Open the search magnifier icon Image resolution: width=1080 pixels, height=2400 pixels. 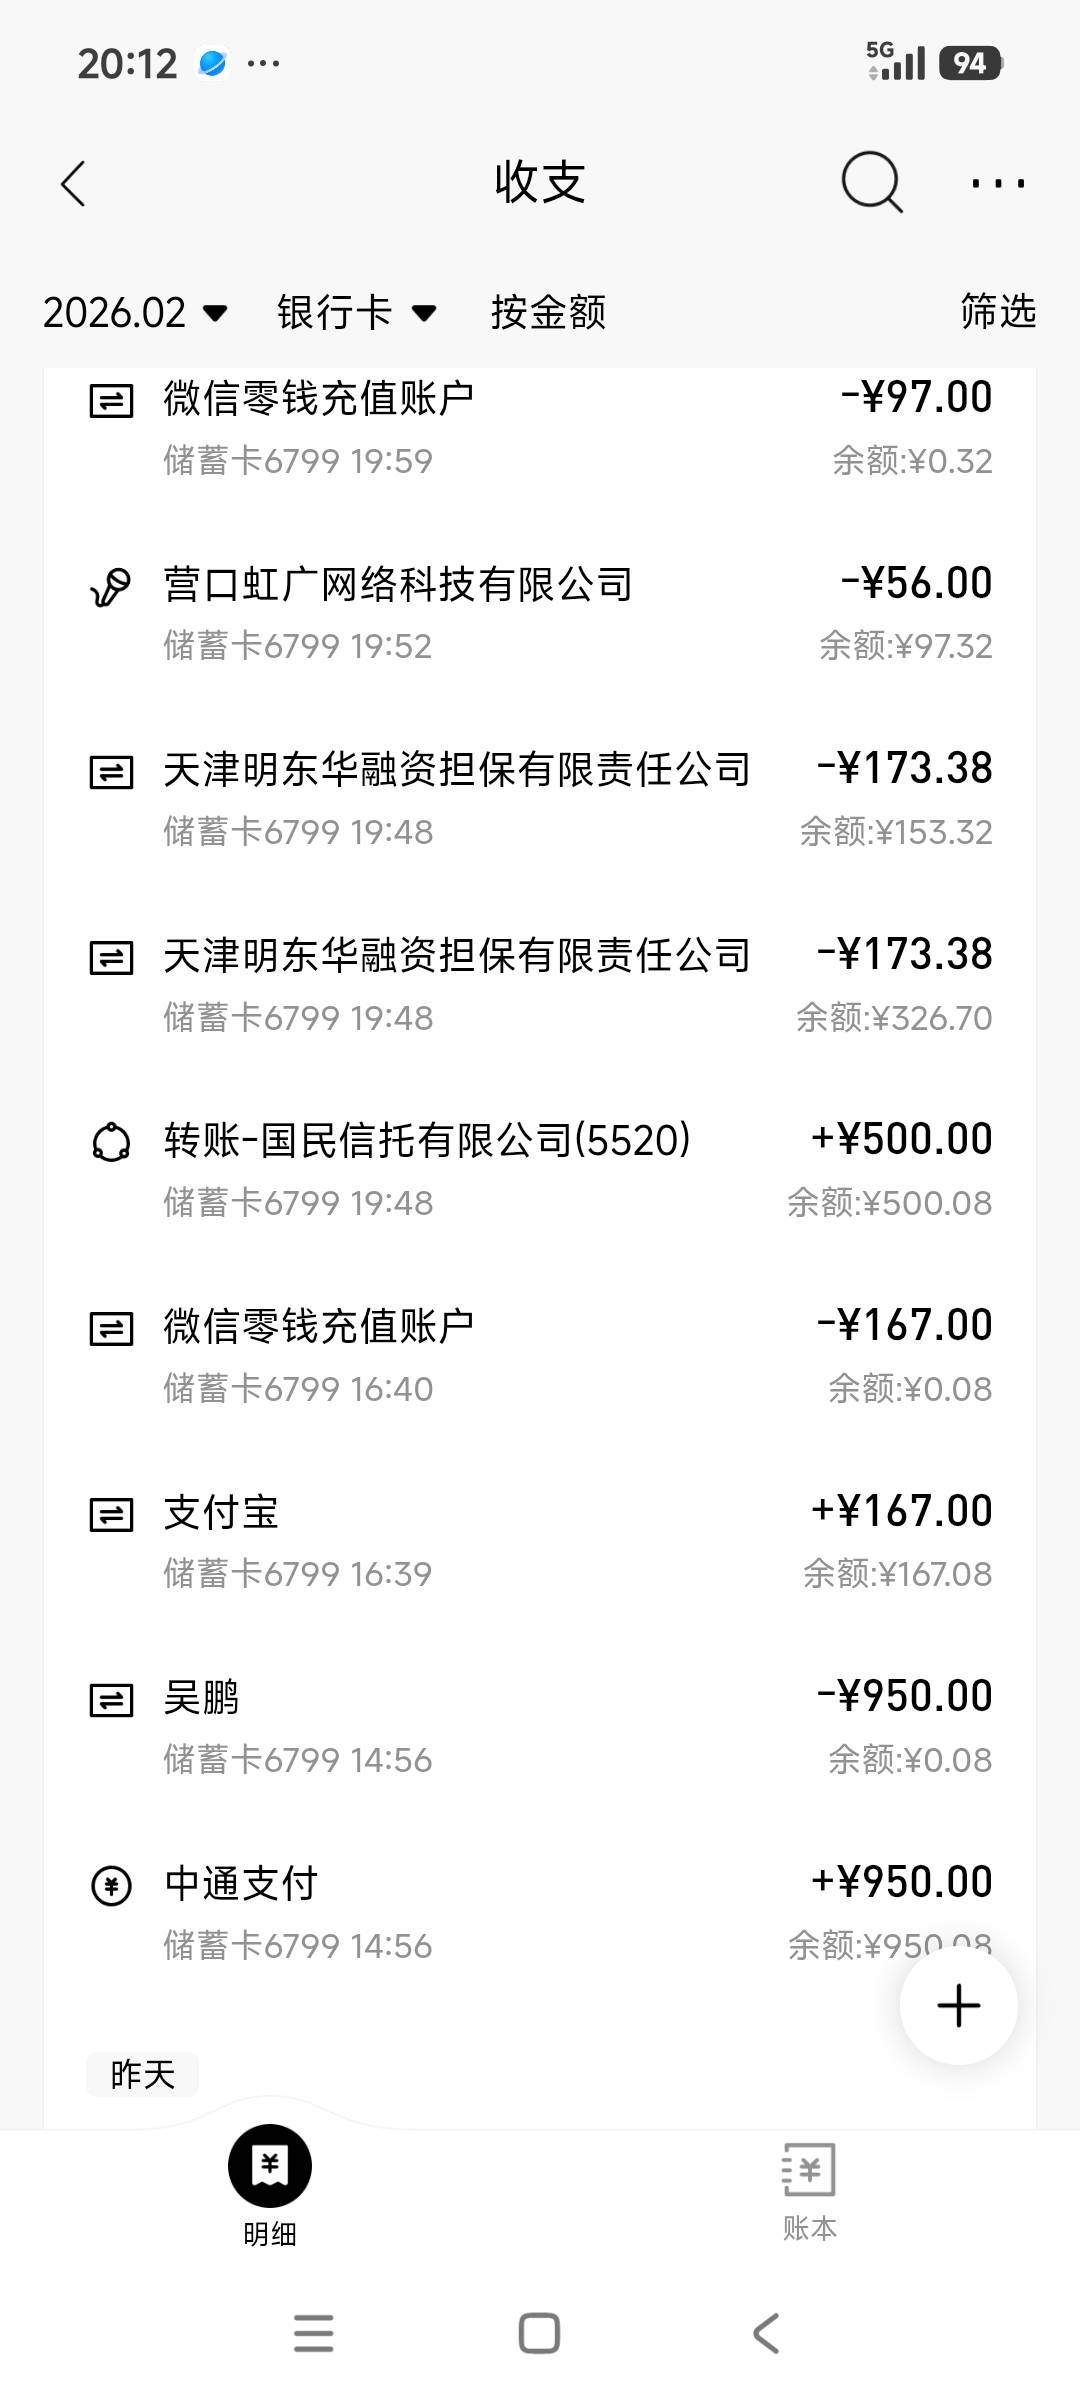(871, 182)
